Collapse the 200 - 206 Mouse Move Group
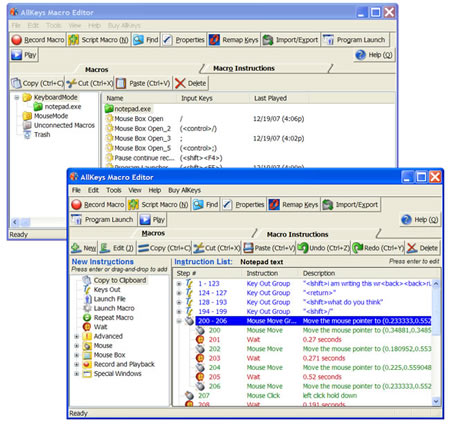Image resolution: width=450 pixels, height=426 pixels. pyautogui.click(x=179, y=321)
